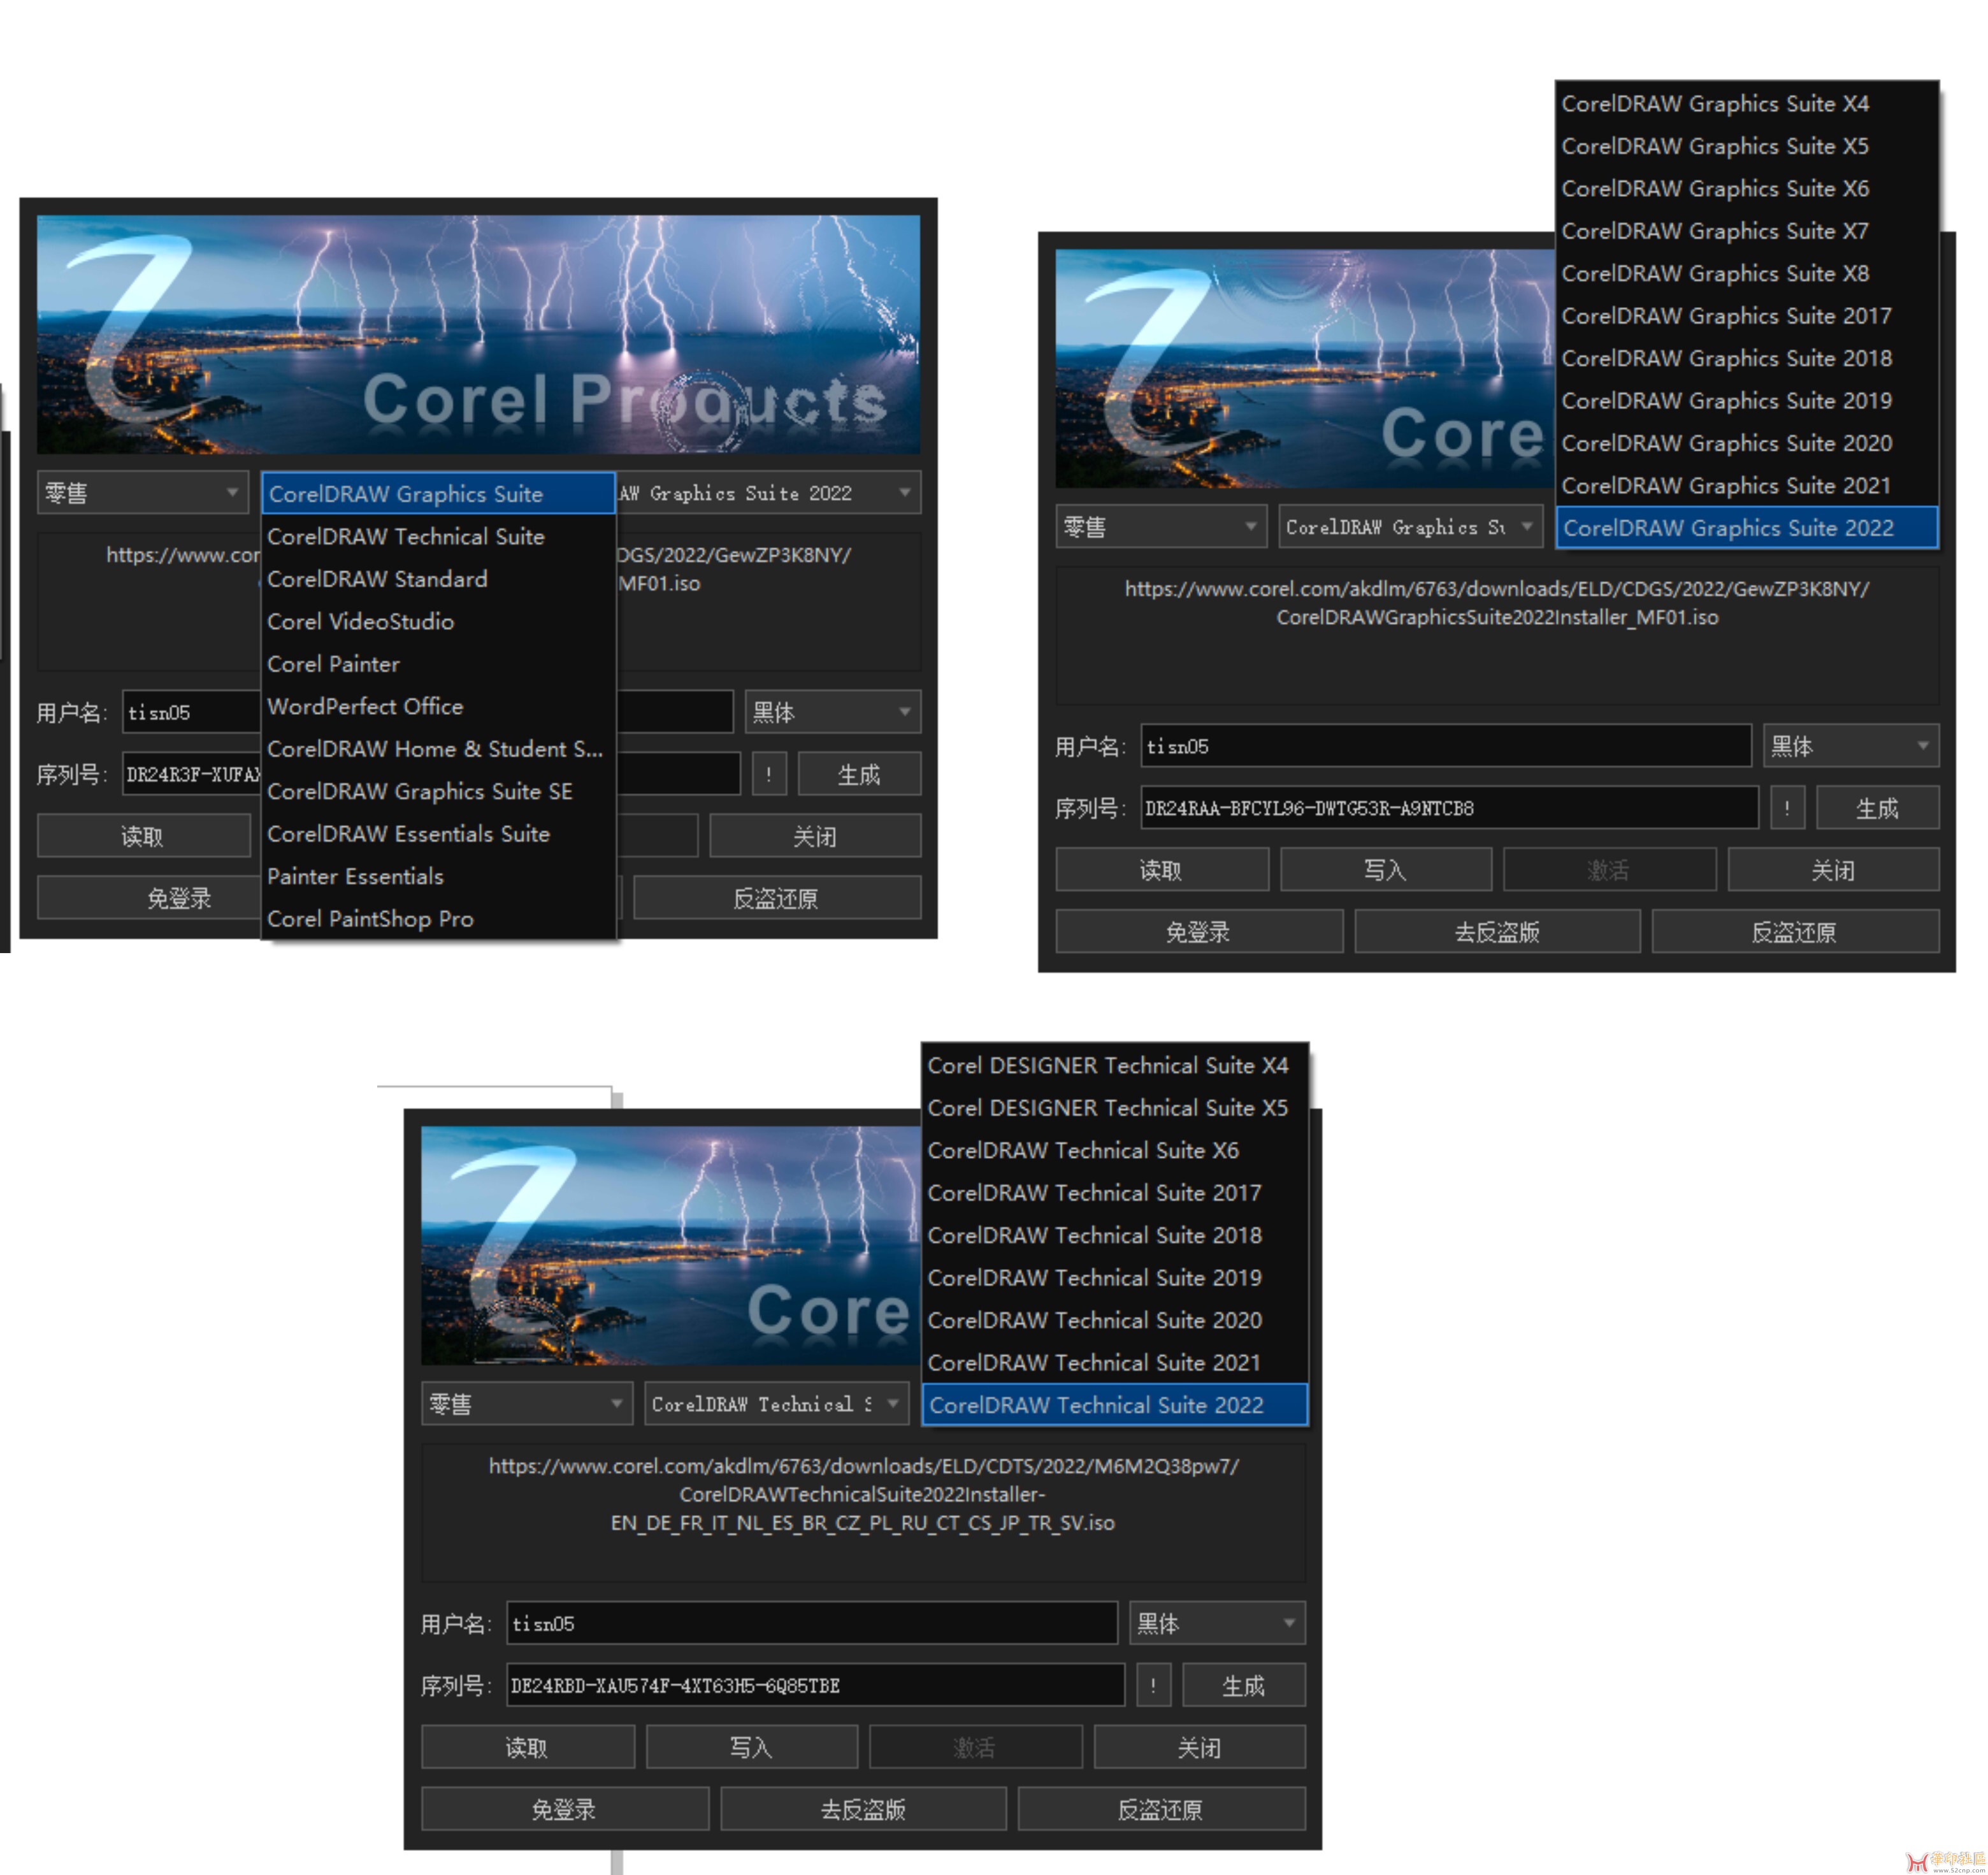The width and height of the screenshot is (1988, 1875).
Task: Open 零售 dropdown in left window
Action: 143,493
